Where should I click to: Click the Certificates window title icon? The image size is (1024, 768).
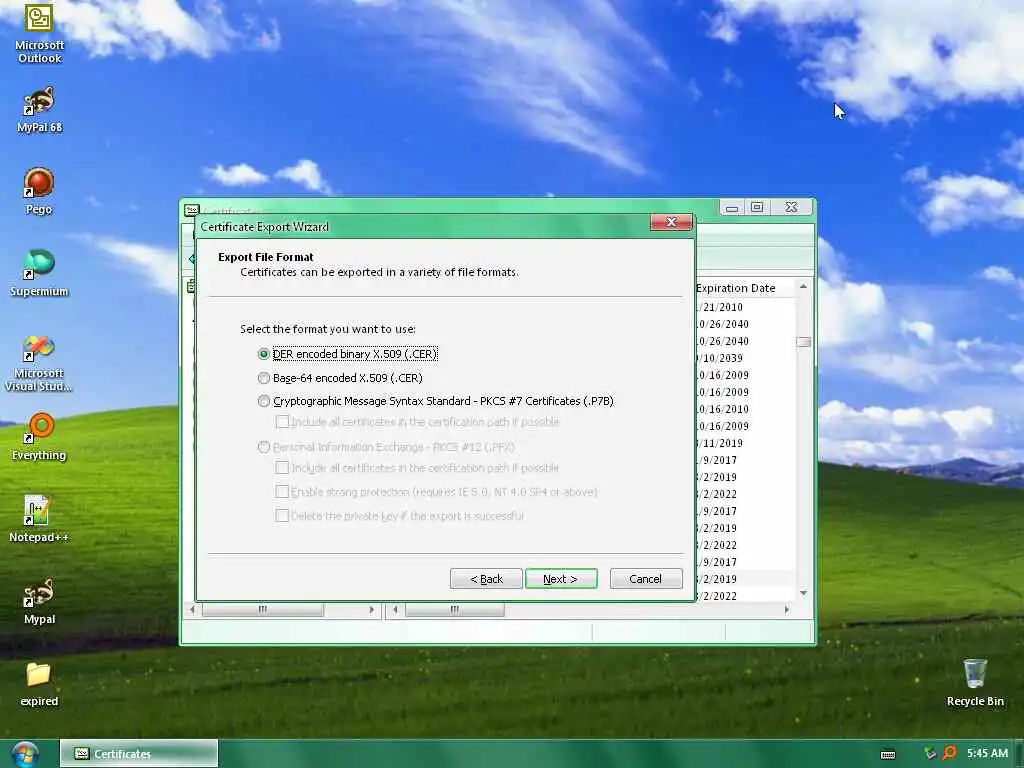tap(191, 210)
